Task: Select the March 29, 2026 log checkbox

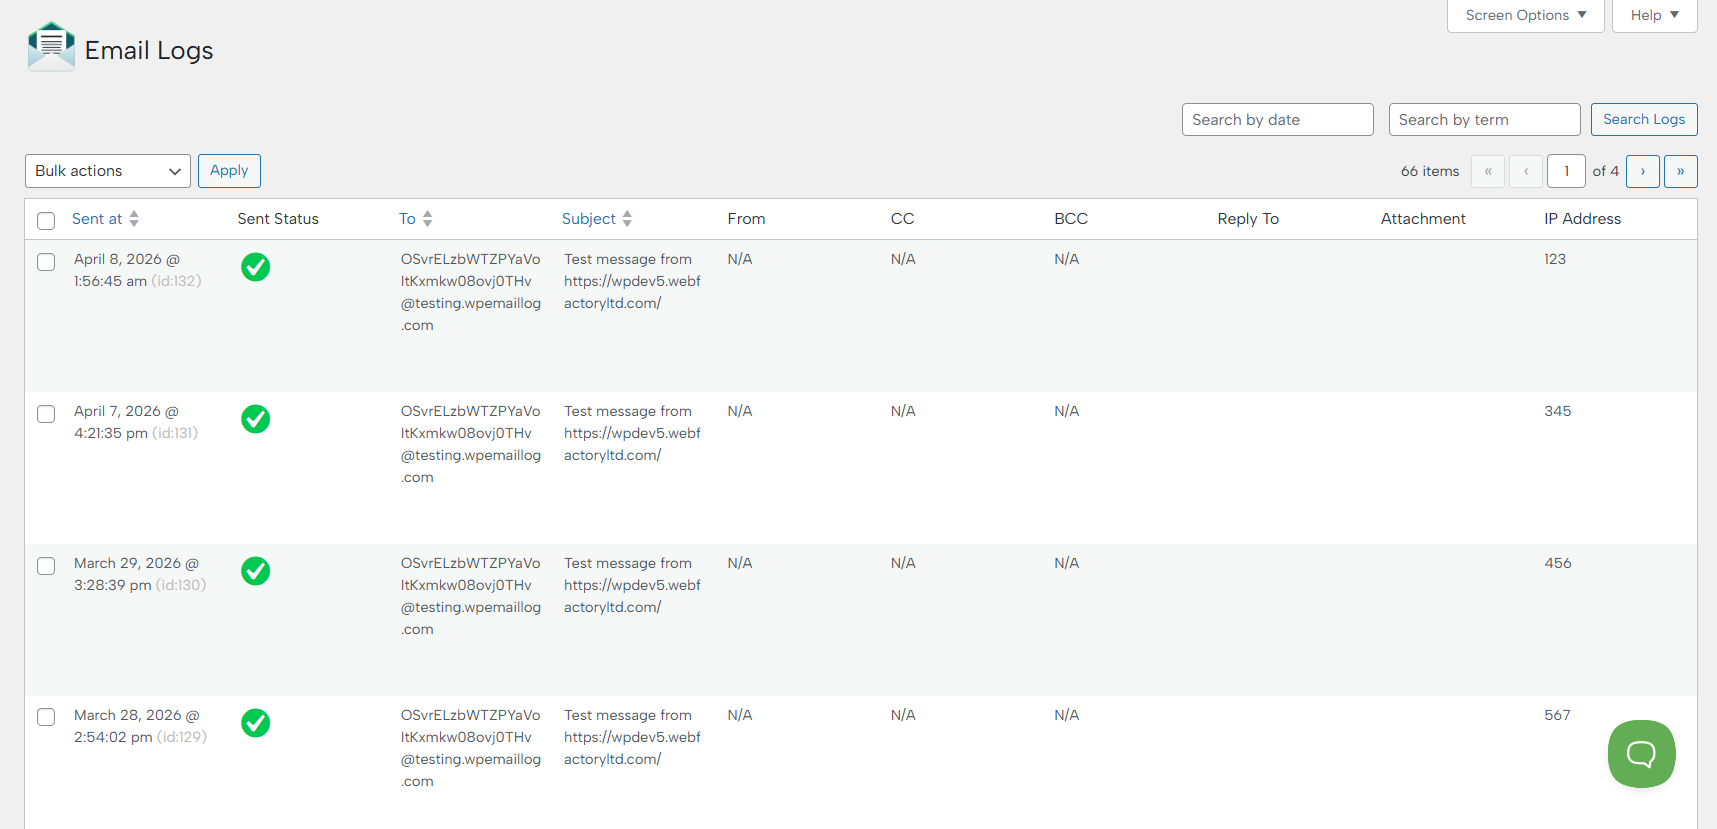Action: 46,566
